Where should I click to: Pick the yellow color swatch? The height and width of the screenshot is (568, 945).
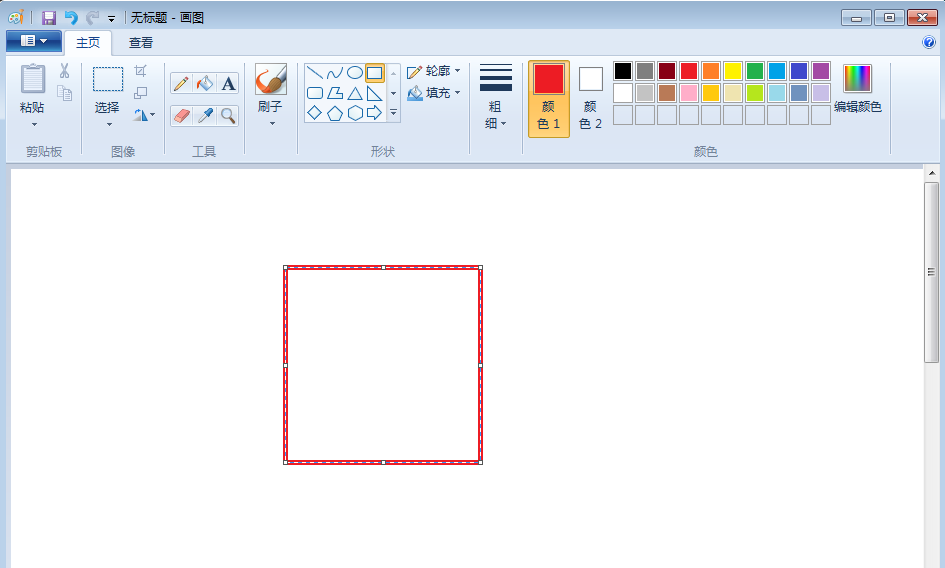(x=733, y=71)
